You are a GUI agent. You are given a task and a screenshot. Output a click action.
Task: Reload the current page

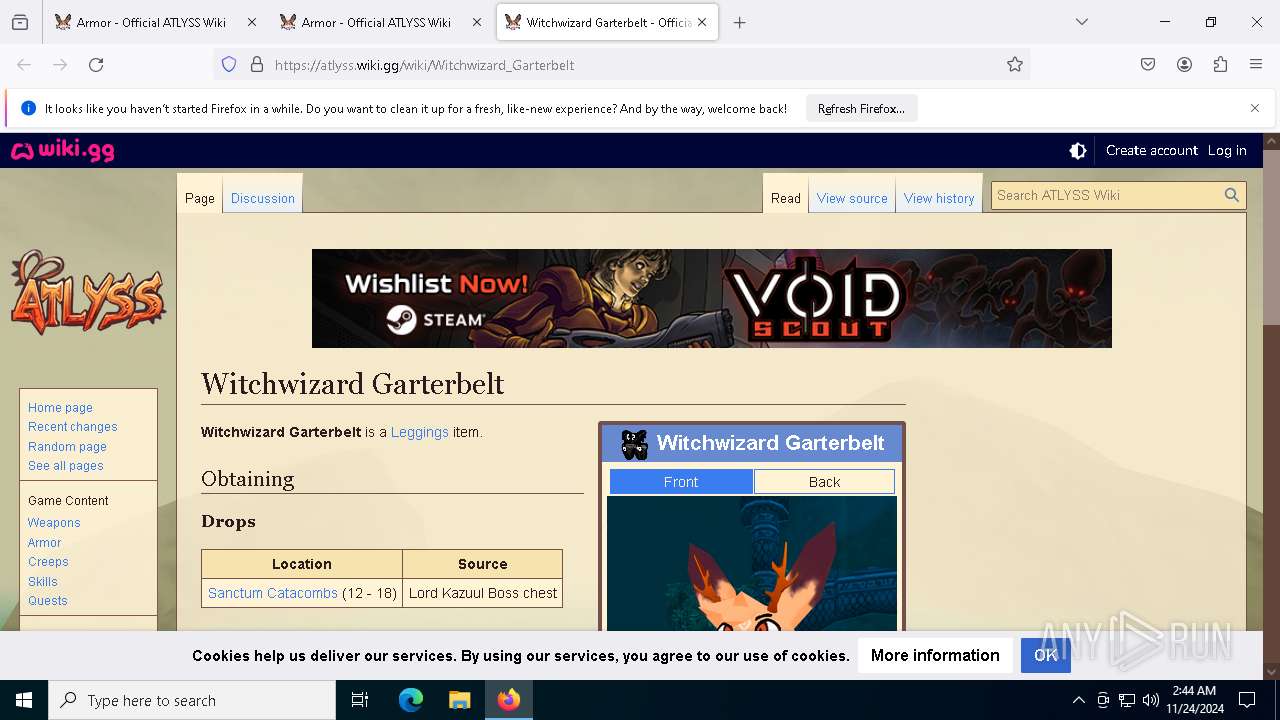96,65
